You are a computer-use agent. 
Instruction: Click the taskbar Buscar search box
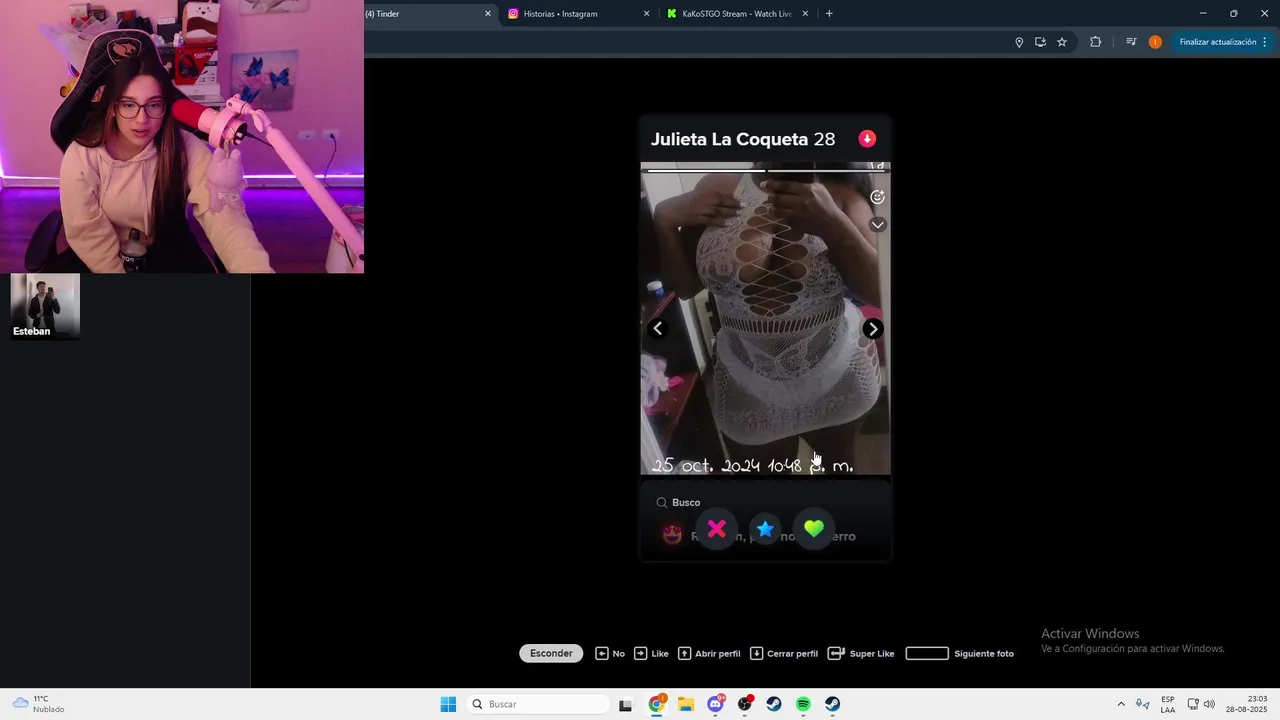point(538,704)
